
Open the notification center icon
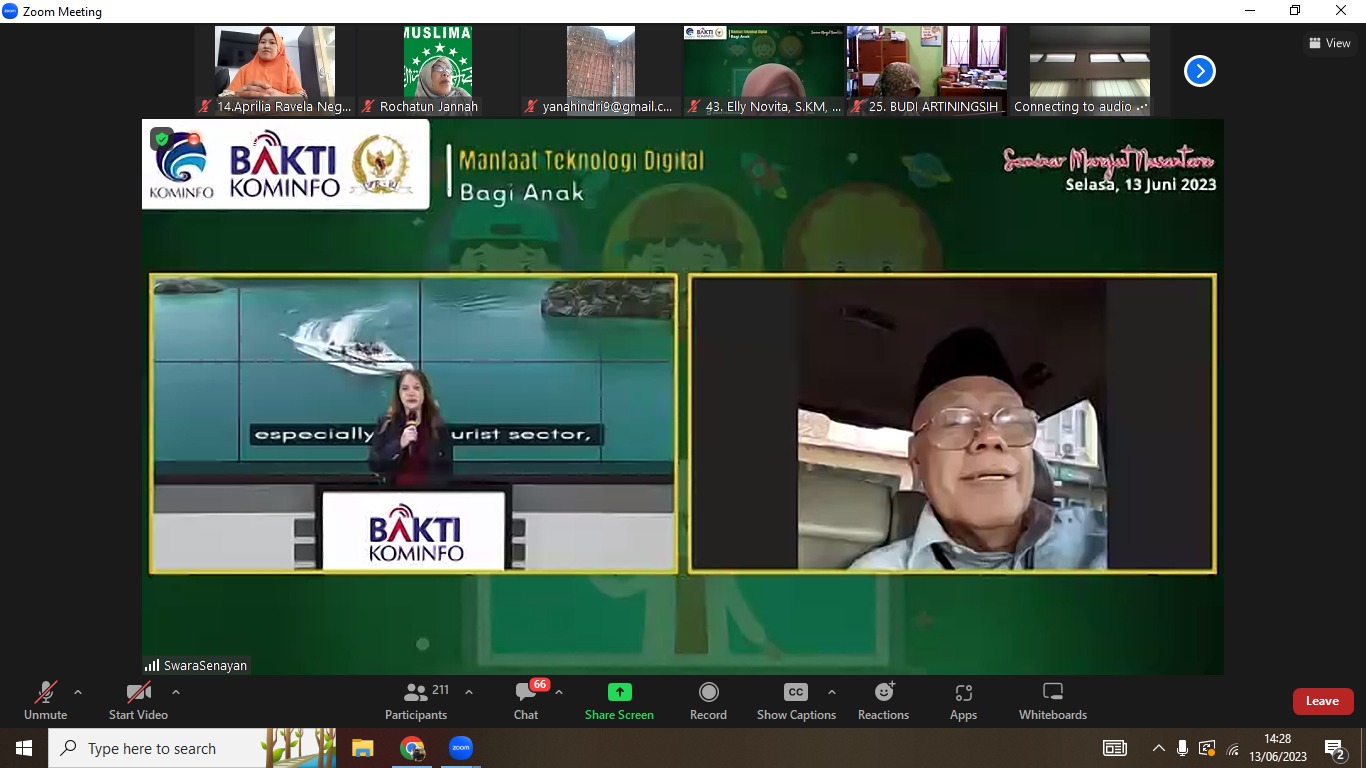point(1334,748)
